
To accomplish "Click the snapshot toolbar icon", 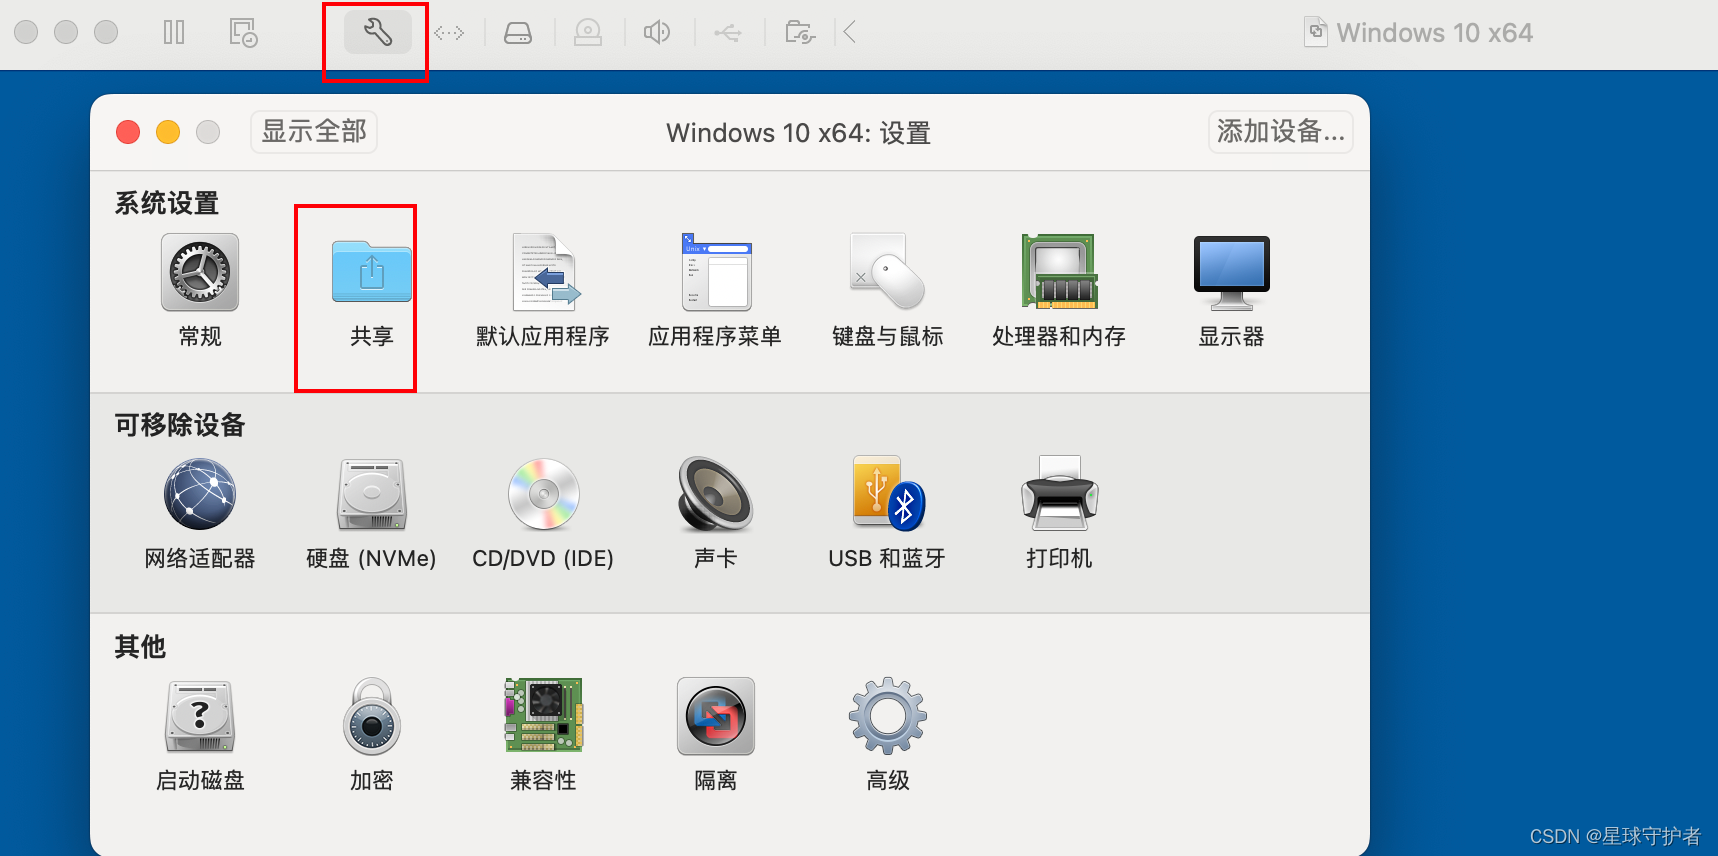I will tap(244, 33).
